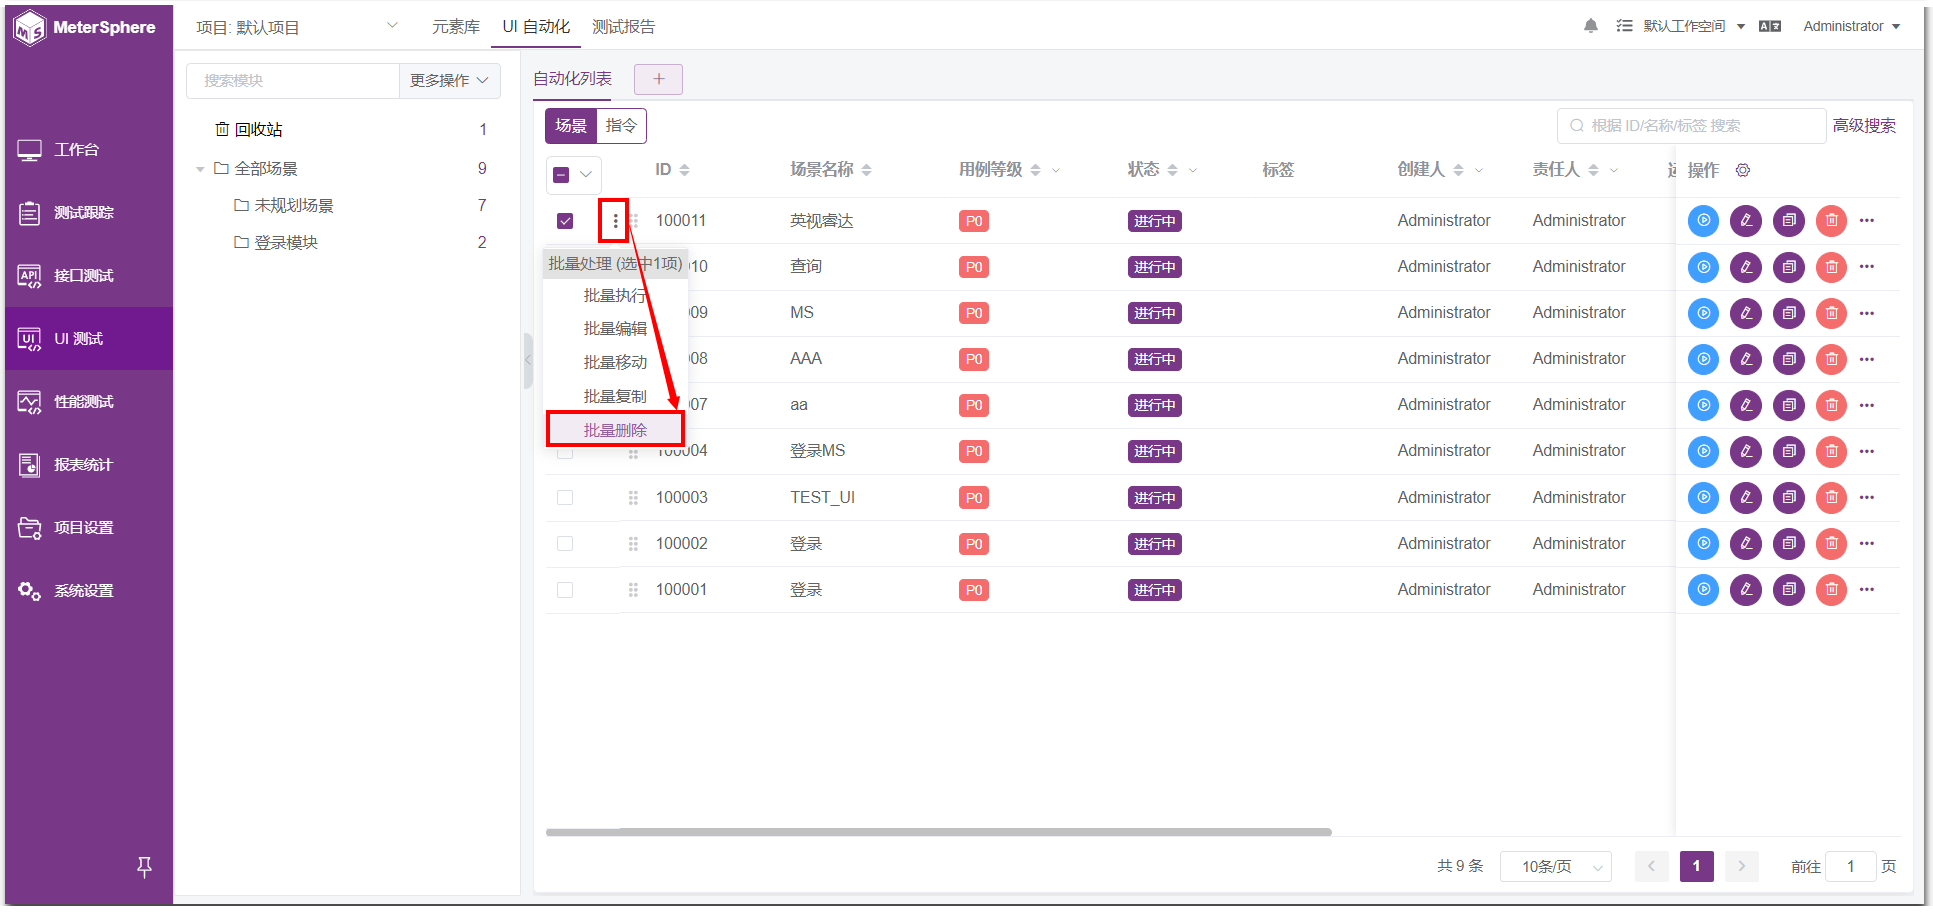1933x913 pixels.
Task: Open the notification bell
Action: (x=1591, y=26)
